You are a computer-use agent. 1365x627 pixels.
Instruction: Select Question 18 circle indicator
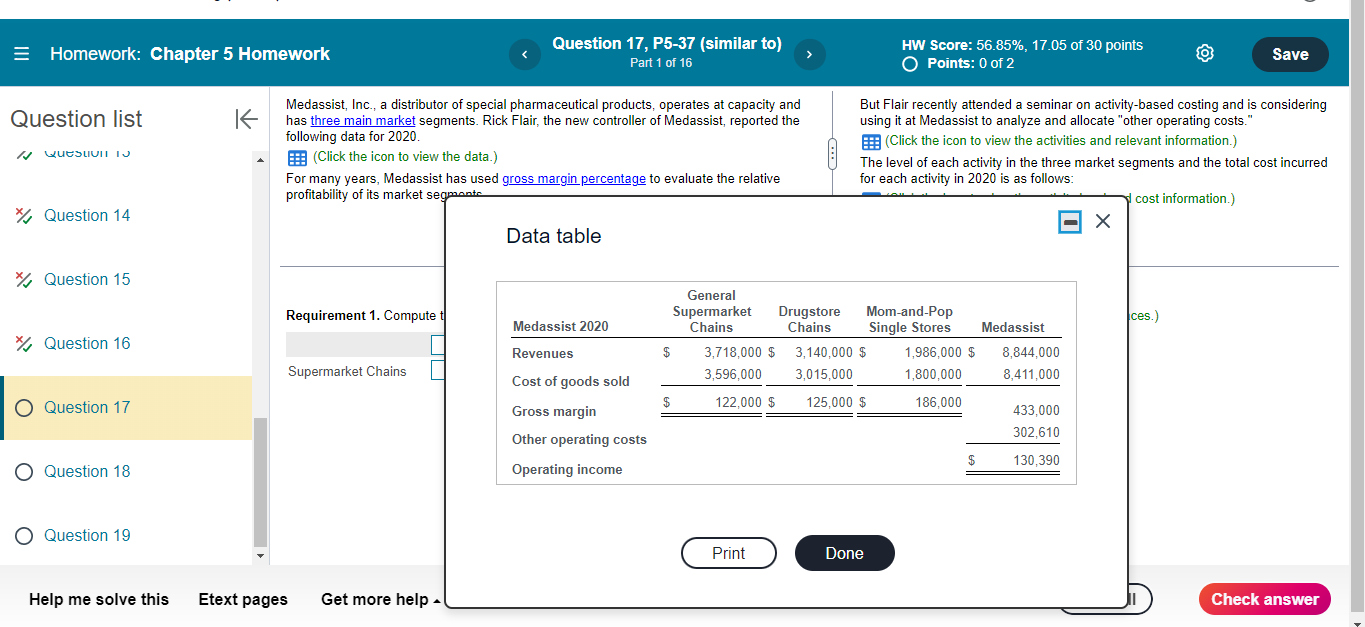point(24,472)
